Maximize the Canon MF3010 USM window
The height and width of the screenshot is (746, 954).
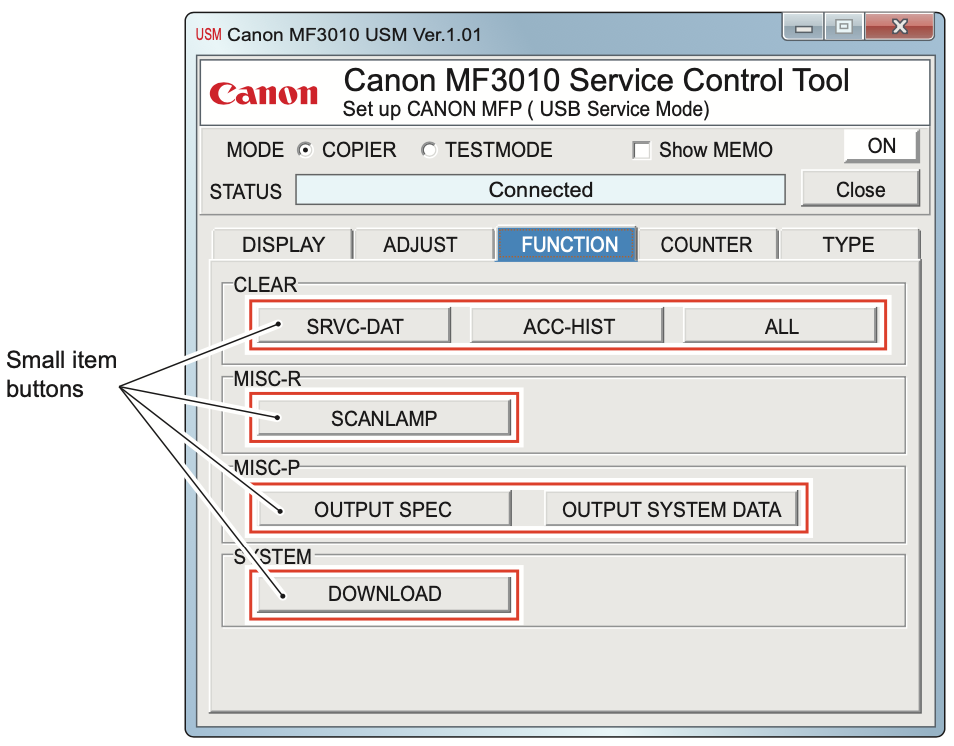(844, 27)
